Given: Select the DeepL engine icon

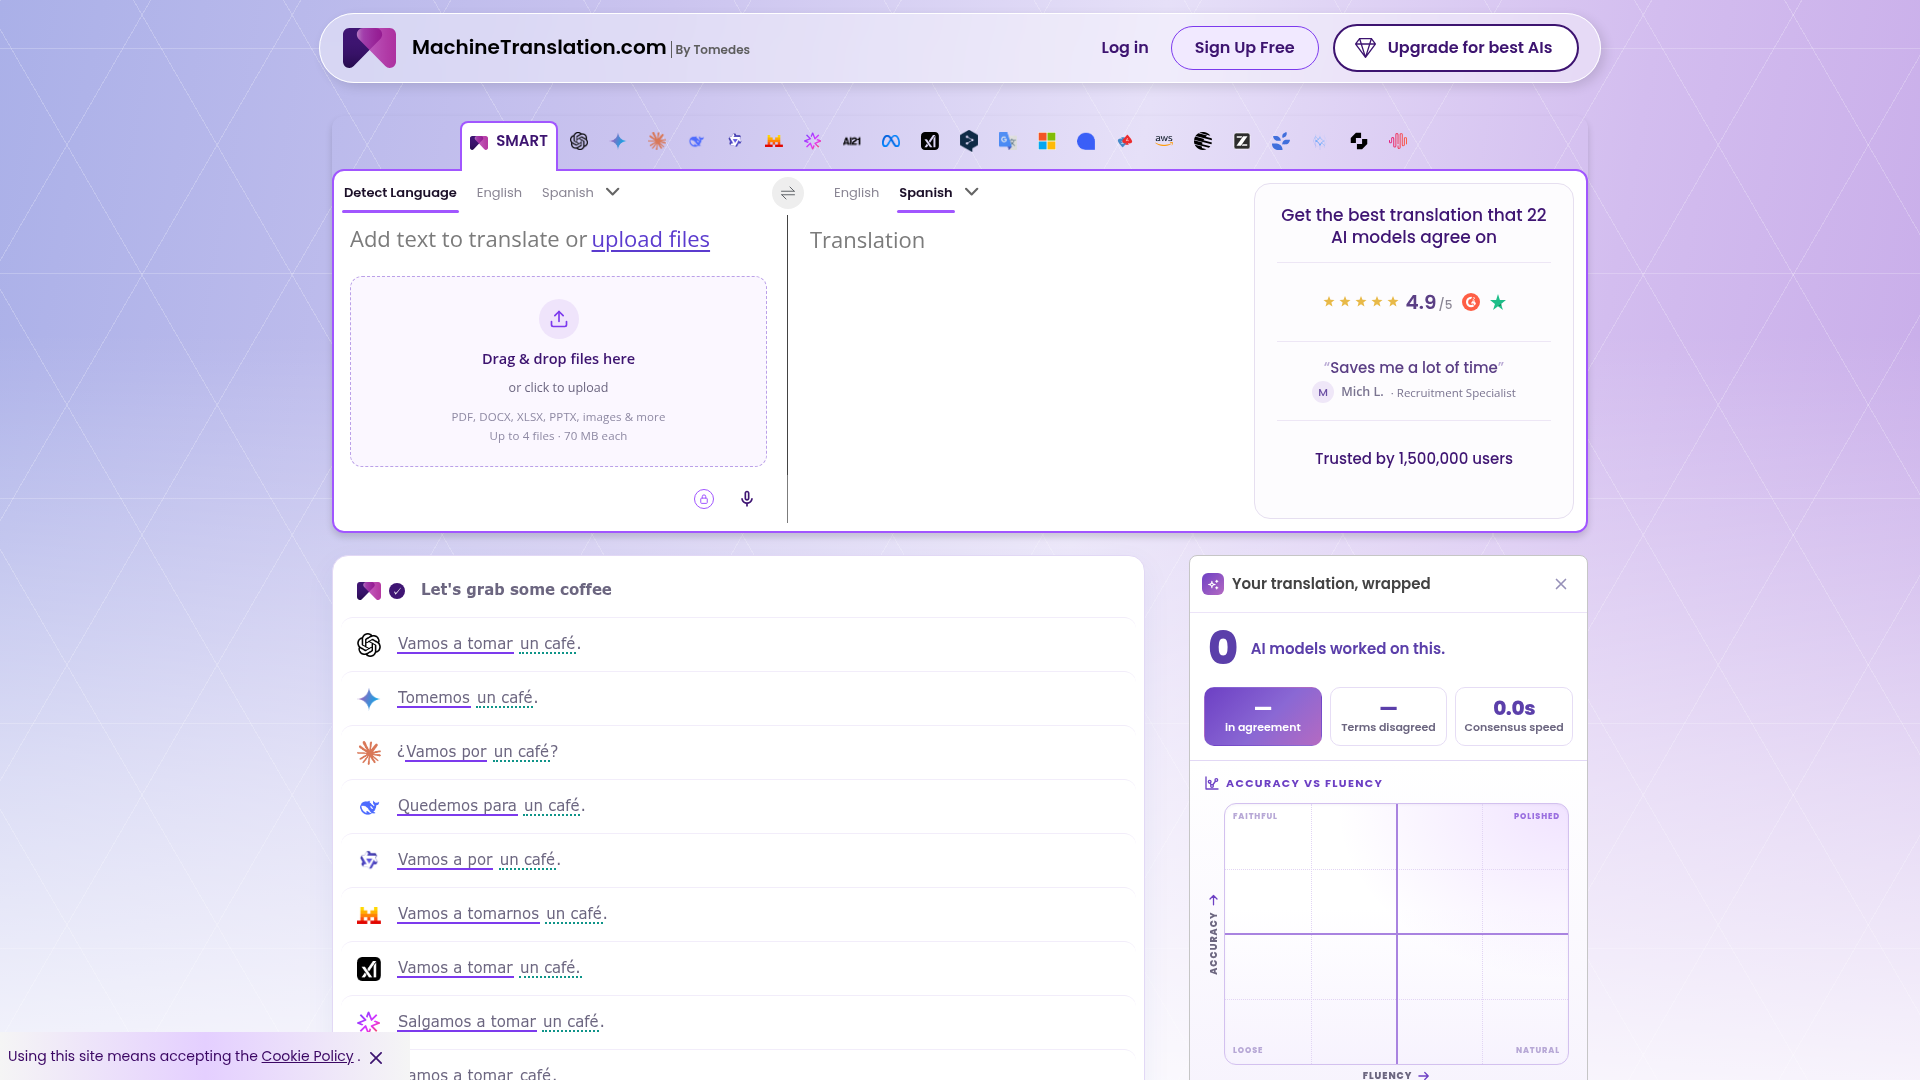Looking at the screenshot, I should (969, 141).
